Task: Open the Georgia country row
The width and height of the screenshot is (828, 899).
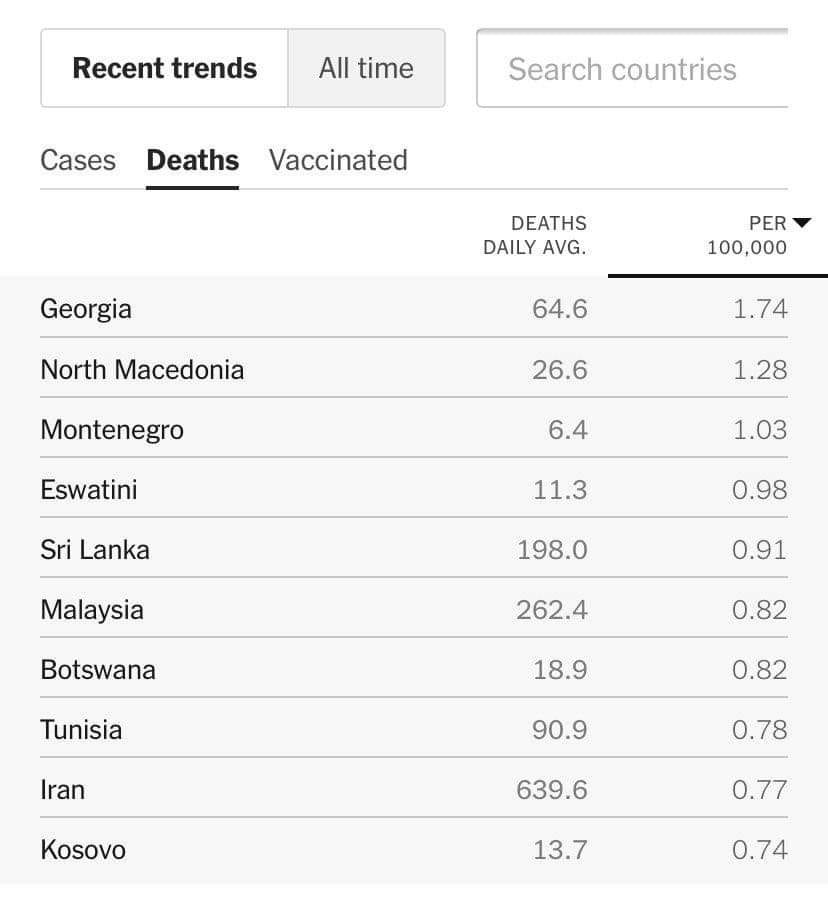Action: click(x=414, y=308)
